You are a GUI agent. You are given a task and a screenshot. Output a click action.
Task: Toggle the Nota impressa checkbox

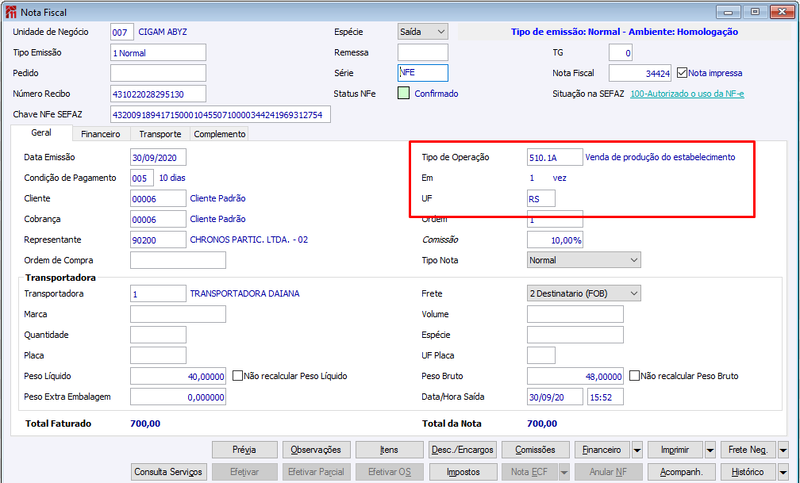click(x=682, y=73)
